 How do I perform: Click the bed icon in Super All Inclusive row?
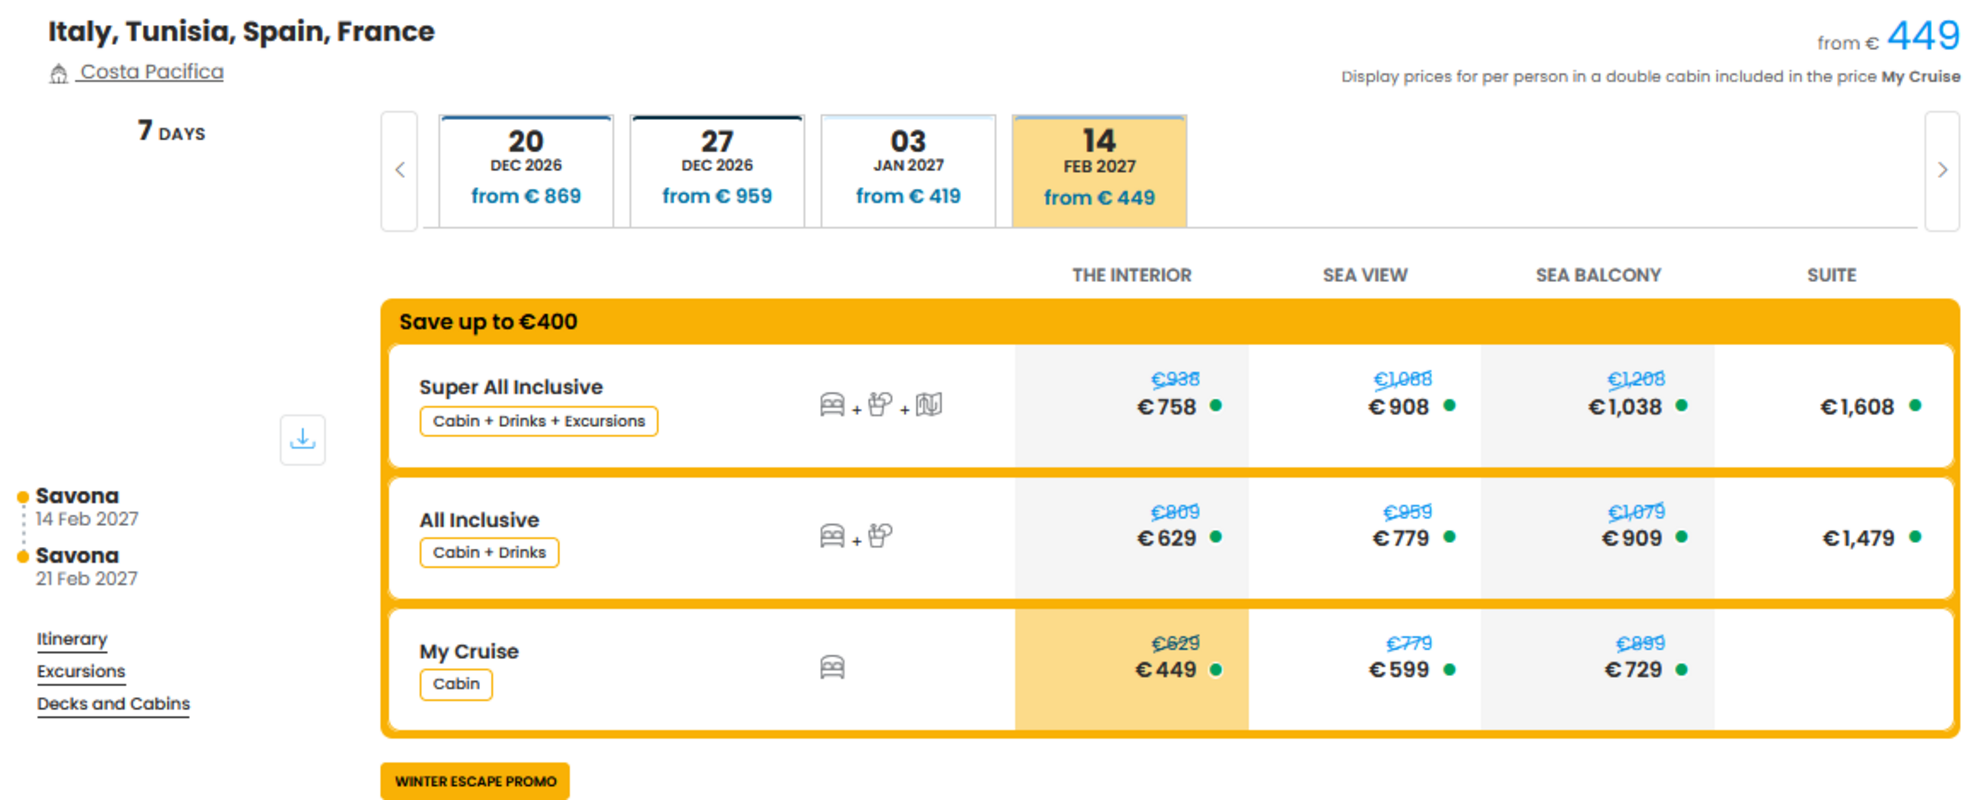832,405
